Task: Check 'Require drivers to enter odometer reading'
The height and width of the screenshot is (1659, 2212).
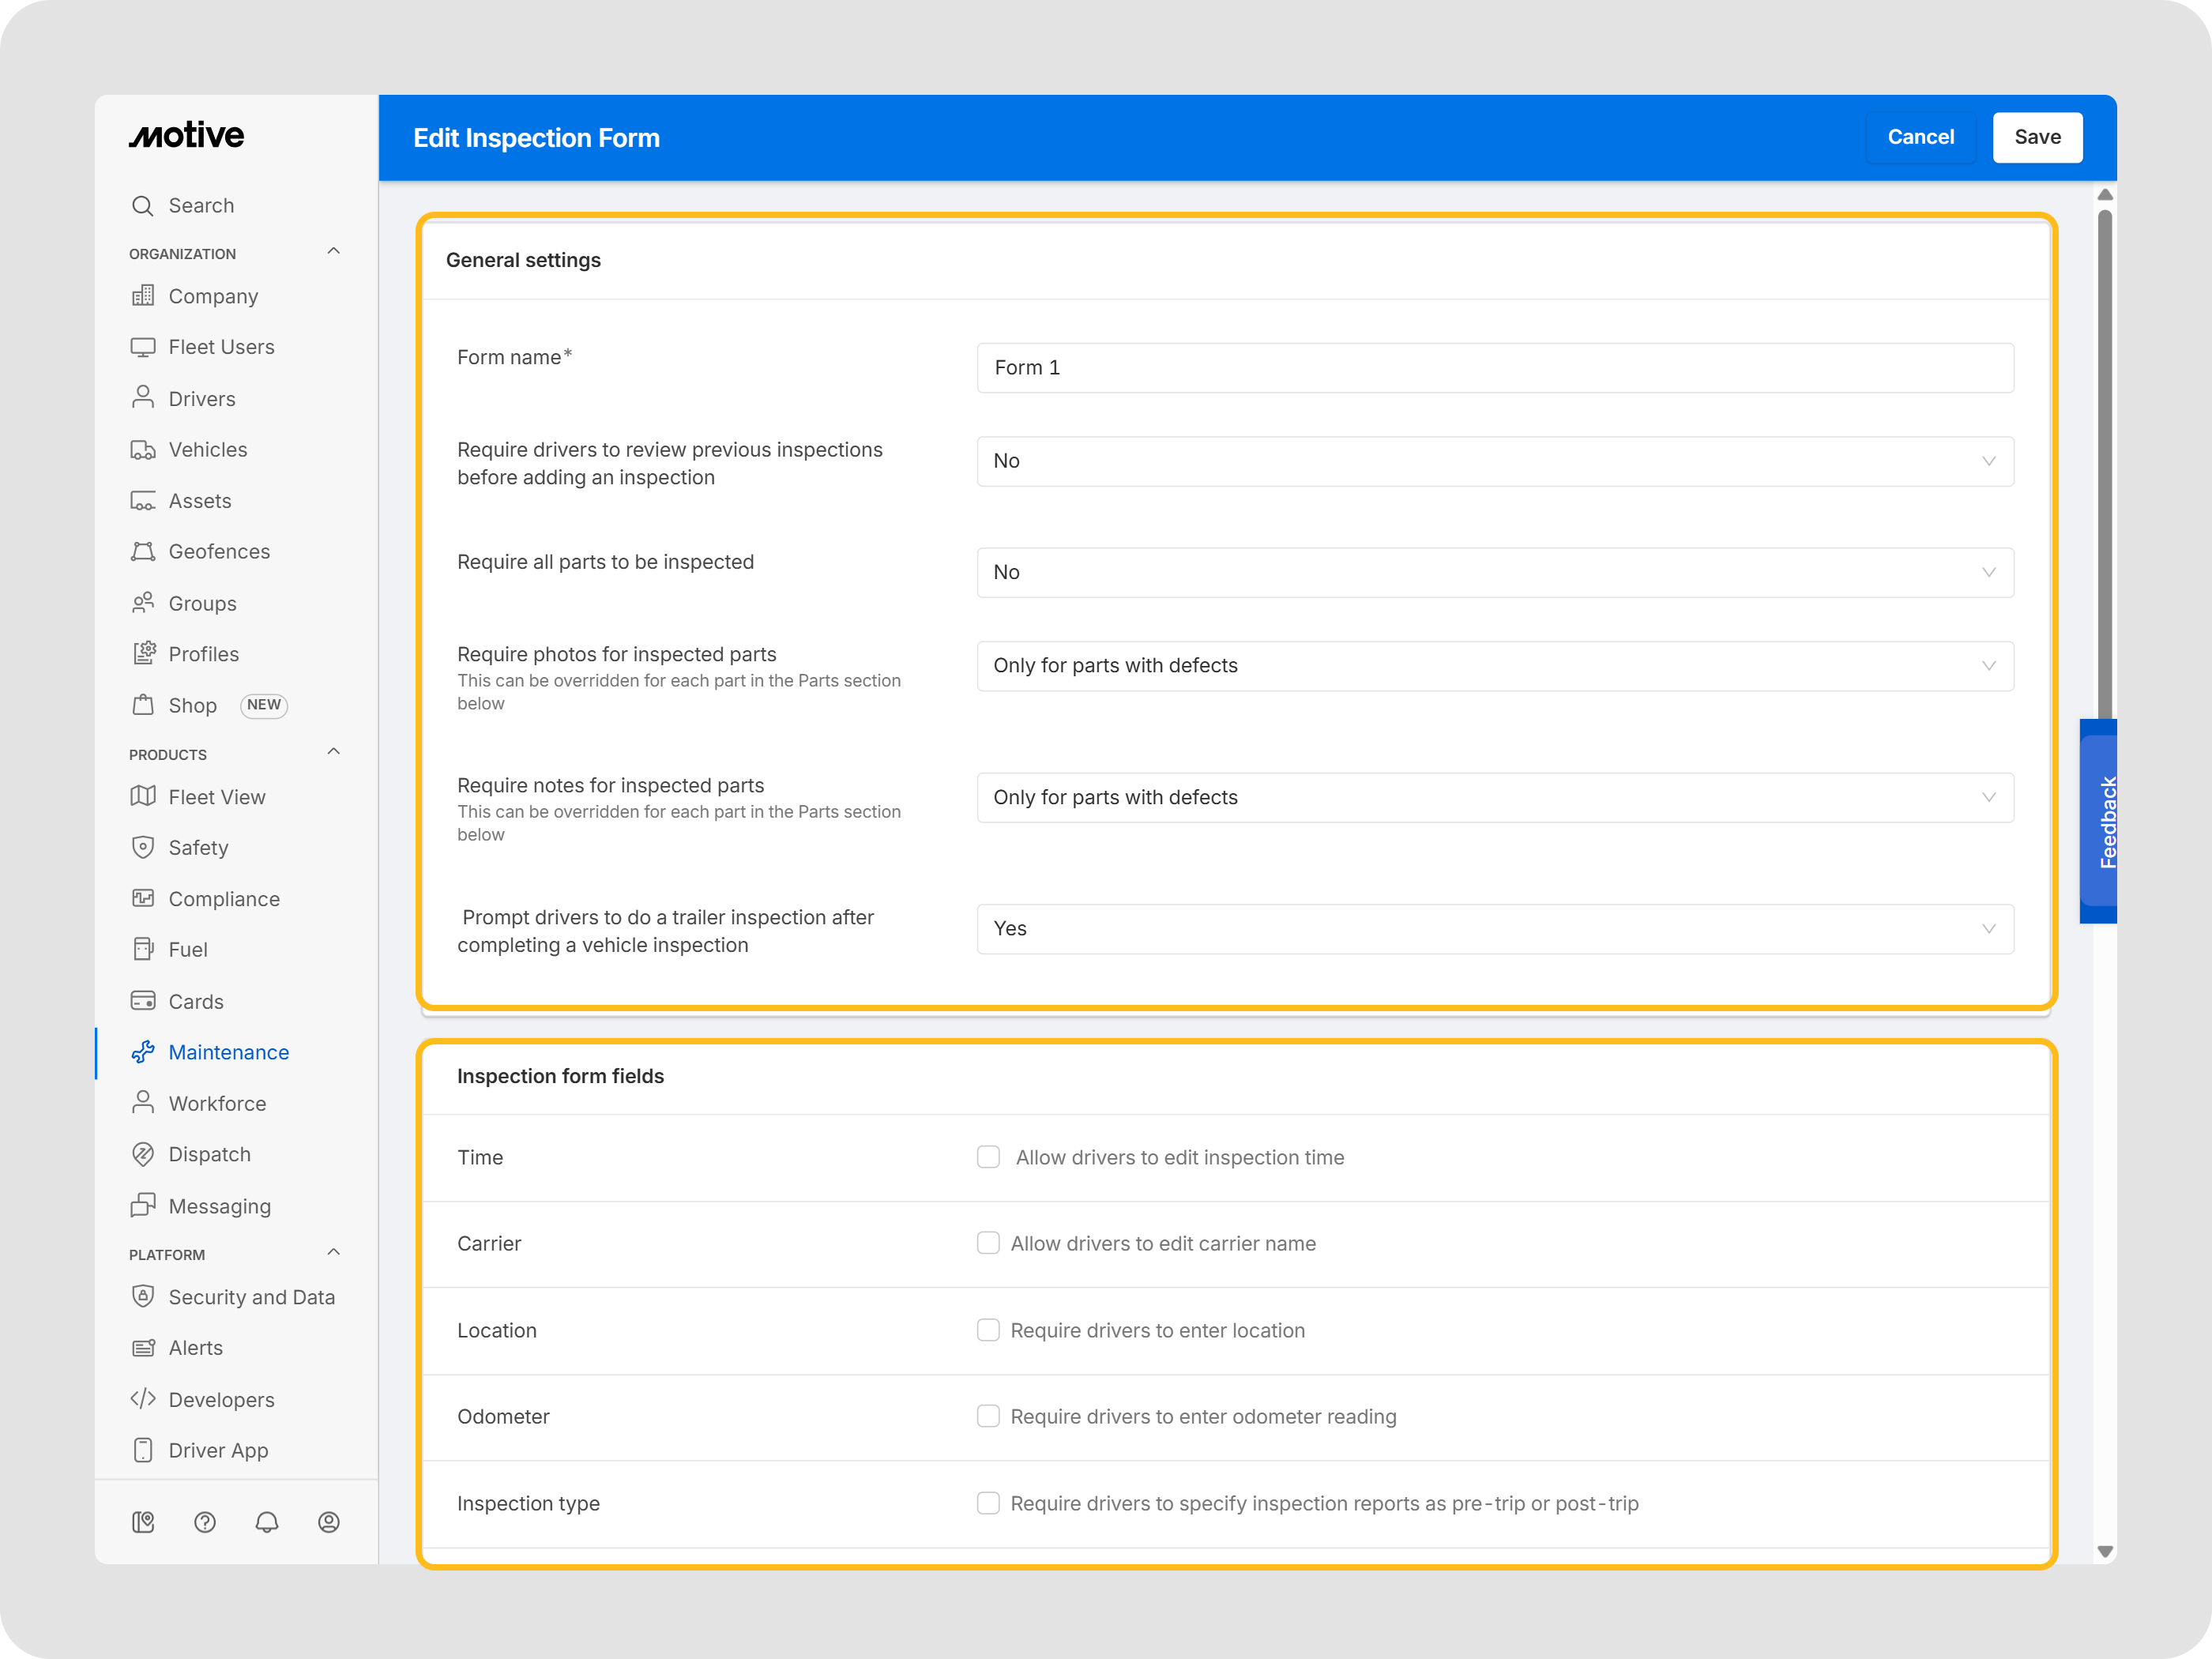Action: click(x=988, y=1416)
